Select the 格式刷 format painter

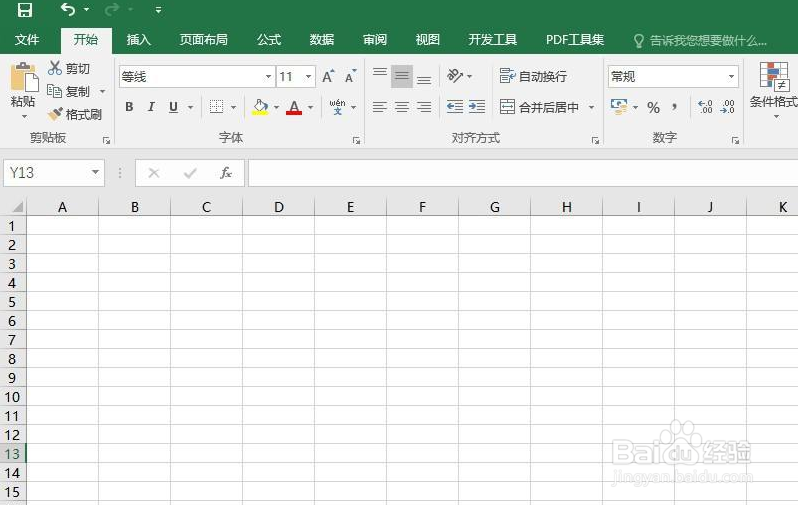point(75,114)
